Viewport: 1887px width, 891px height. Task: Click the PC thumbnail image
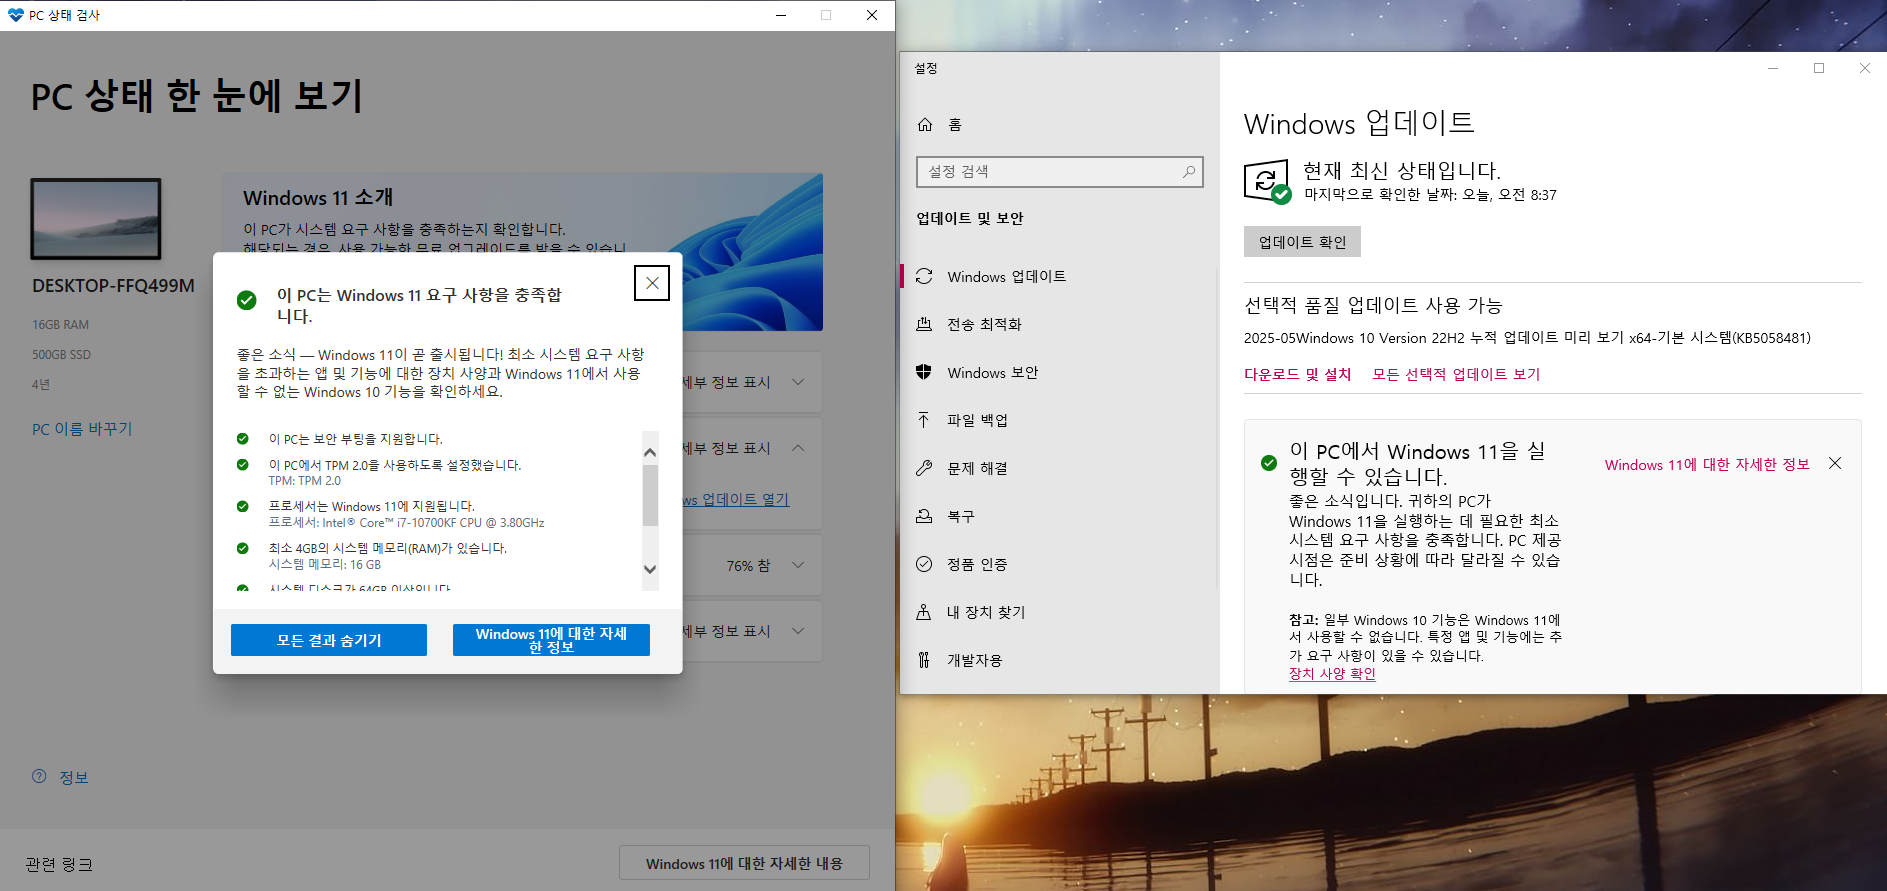[x=96, y=219]
